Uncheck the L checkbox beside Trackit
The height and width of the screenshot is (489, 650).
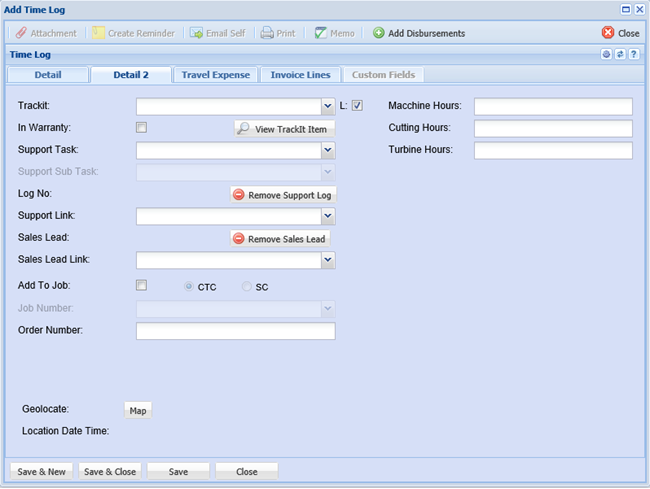(x=357, y=105)
